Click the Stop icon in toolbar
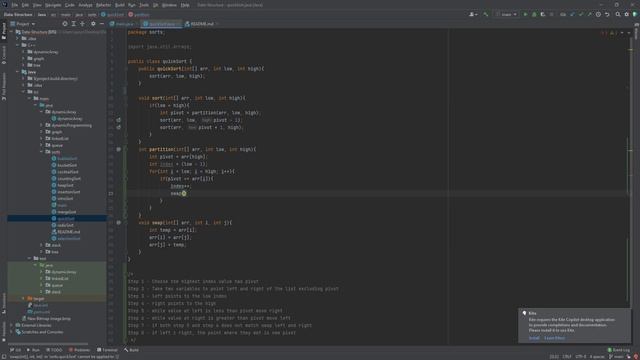The image size is (640, 360). pyautogui.click(x=552, y=14)
